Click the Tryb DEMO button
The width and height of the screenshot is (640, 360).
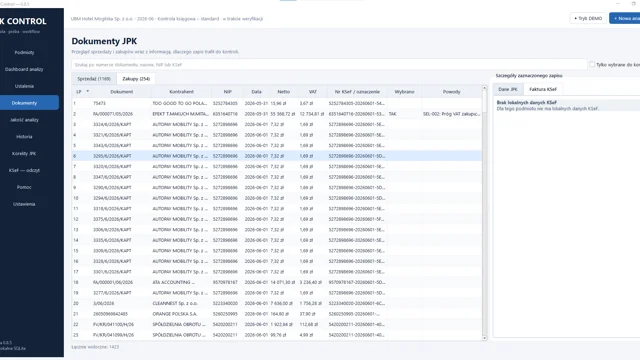tap(588, 18)
